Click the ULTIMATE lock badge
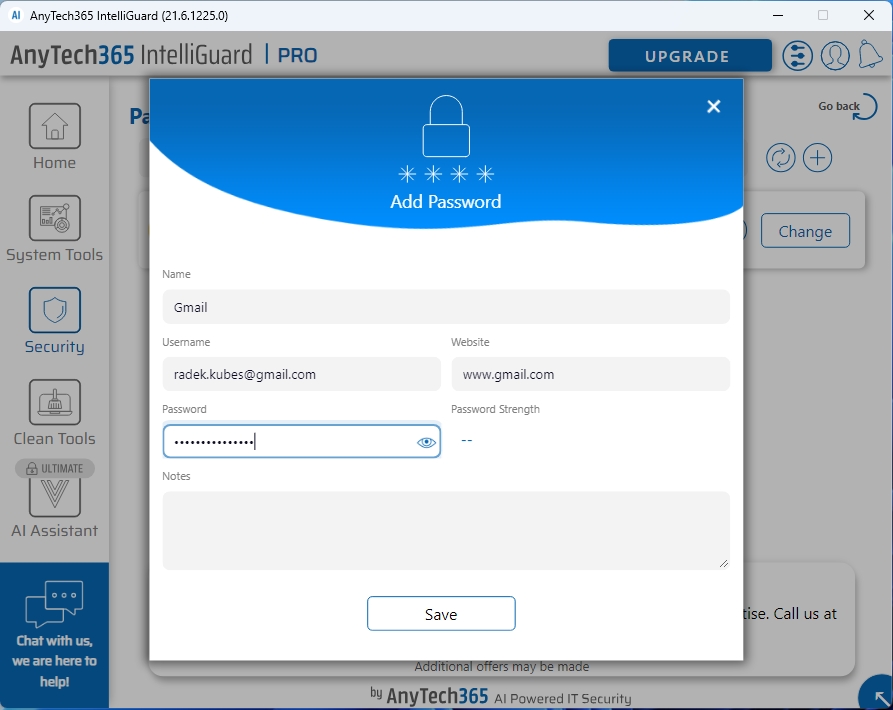 55,469
